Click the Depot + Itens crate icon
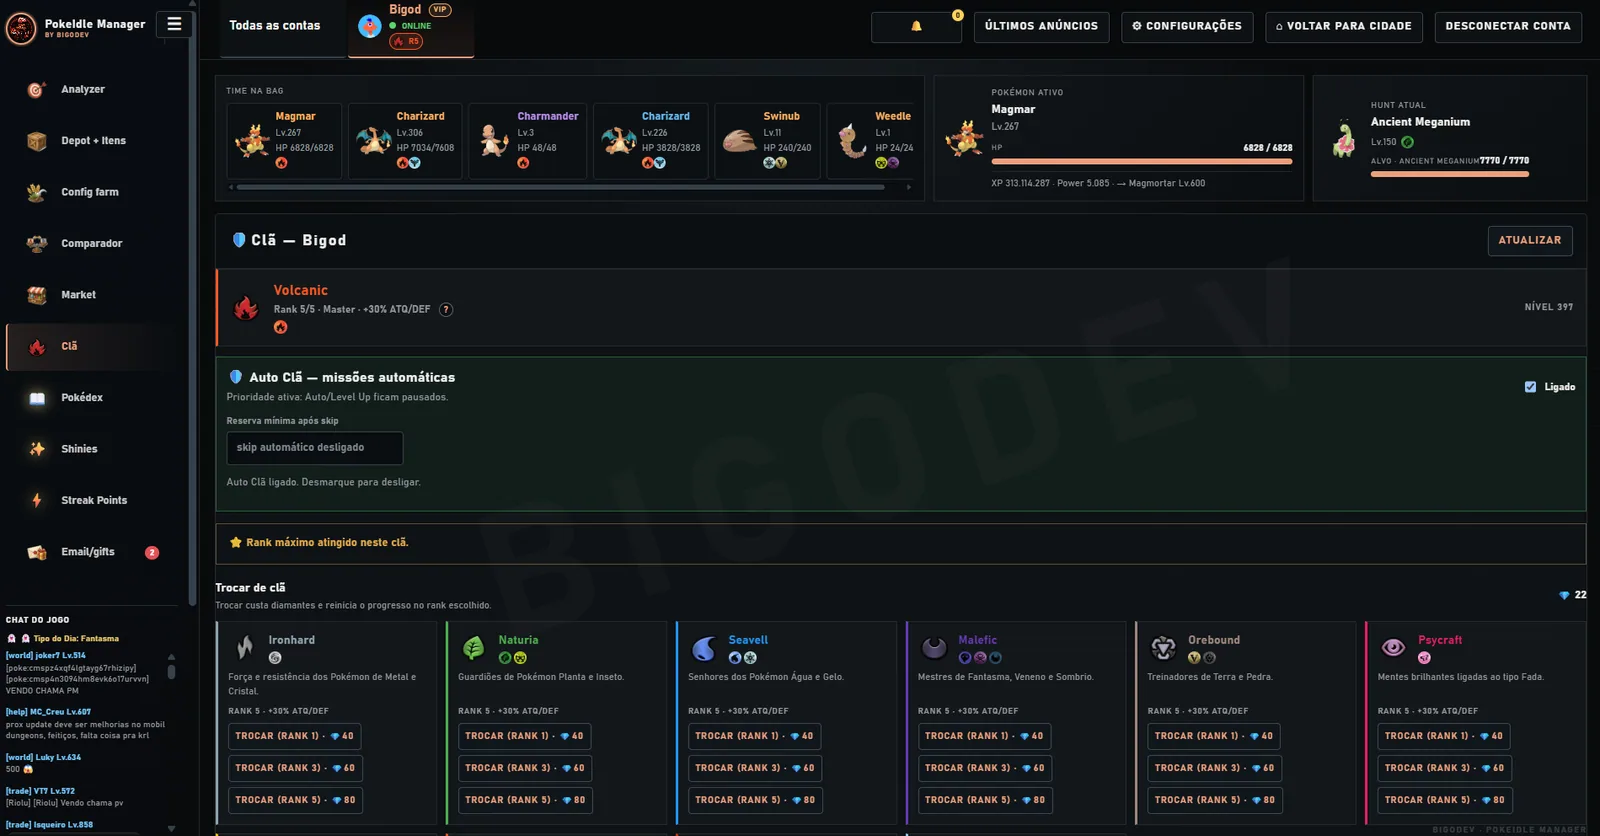 [37, 141]
